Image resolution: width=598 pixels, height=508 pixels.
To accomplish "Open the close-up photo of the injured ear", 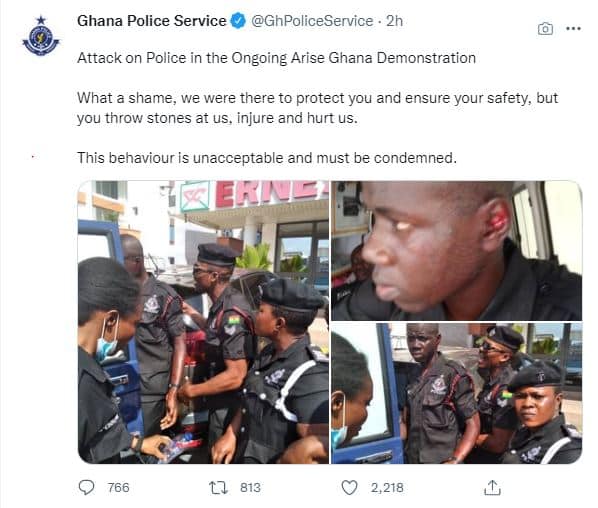I will click(x=457, y=251).
